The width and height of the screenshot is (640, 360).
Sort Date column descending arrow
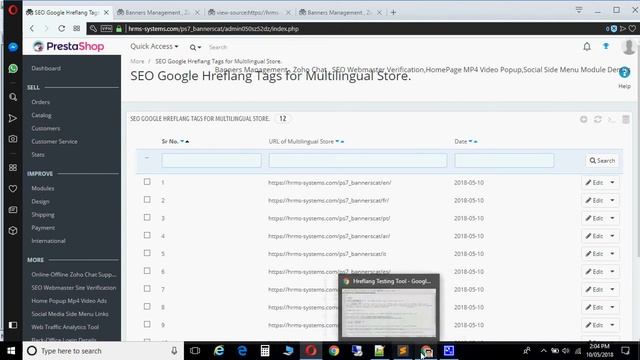click(470, 142)
